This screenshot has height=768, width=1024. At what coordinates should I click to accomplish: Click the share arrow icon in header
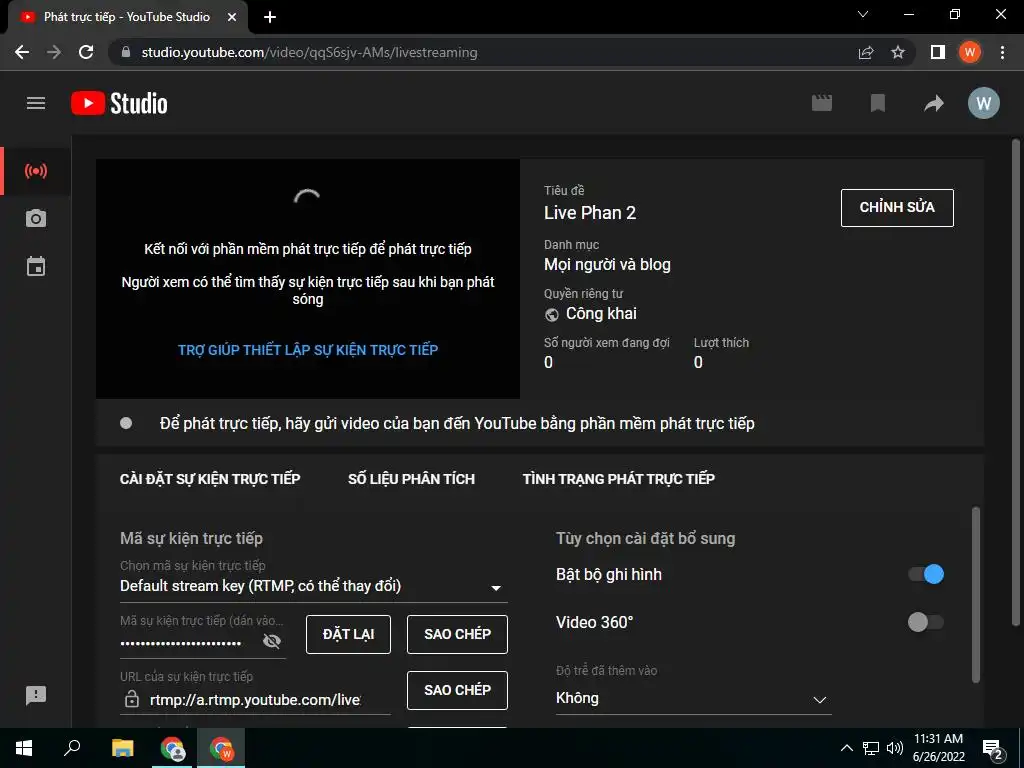[934, 103]
